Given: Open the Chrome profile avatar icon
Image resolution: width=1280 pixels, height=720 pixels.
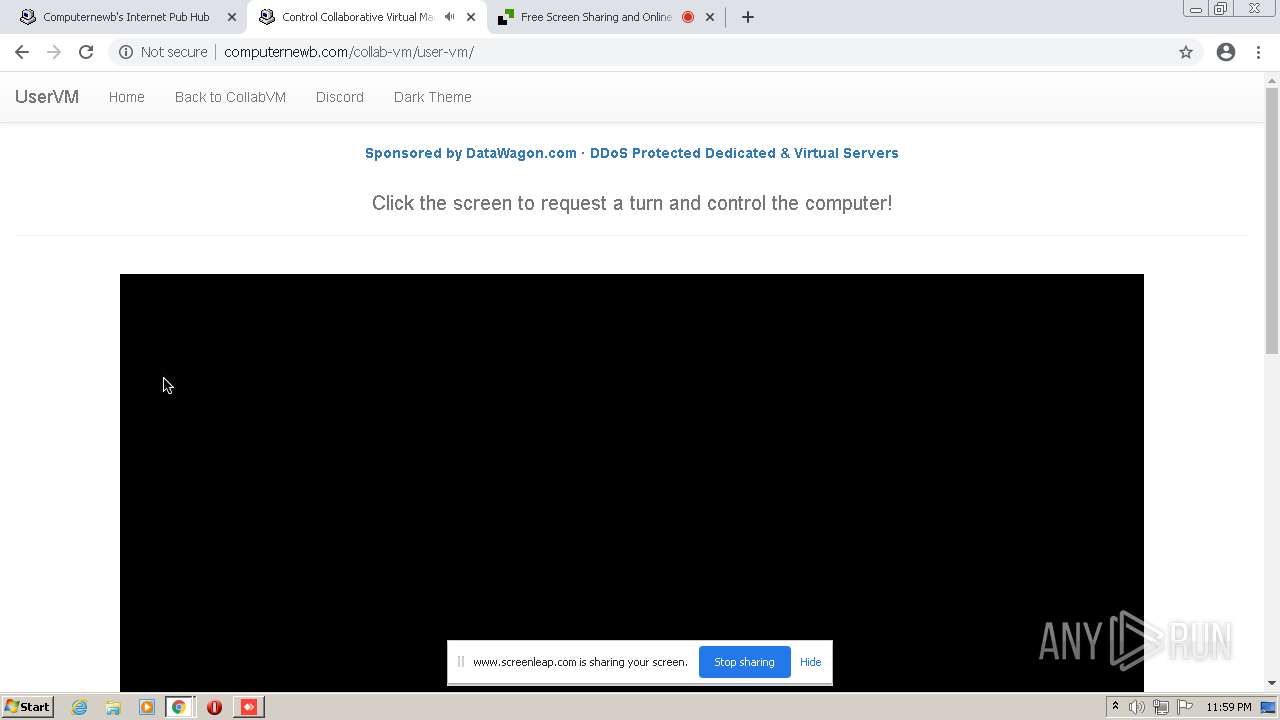Looking at the screenshot, I should point(1226,52).
